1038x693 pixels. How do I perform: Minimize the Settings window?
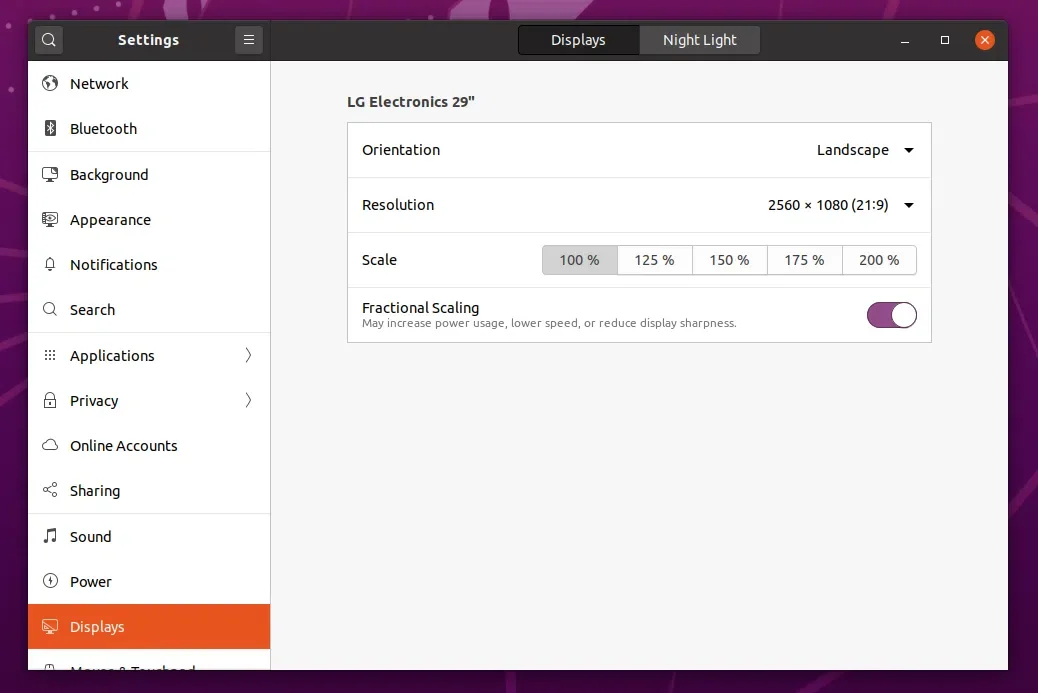[905, 40]
